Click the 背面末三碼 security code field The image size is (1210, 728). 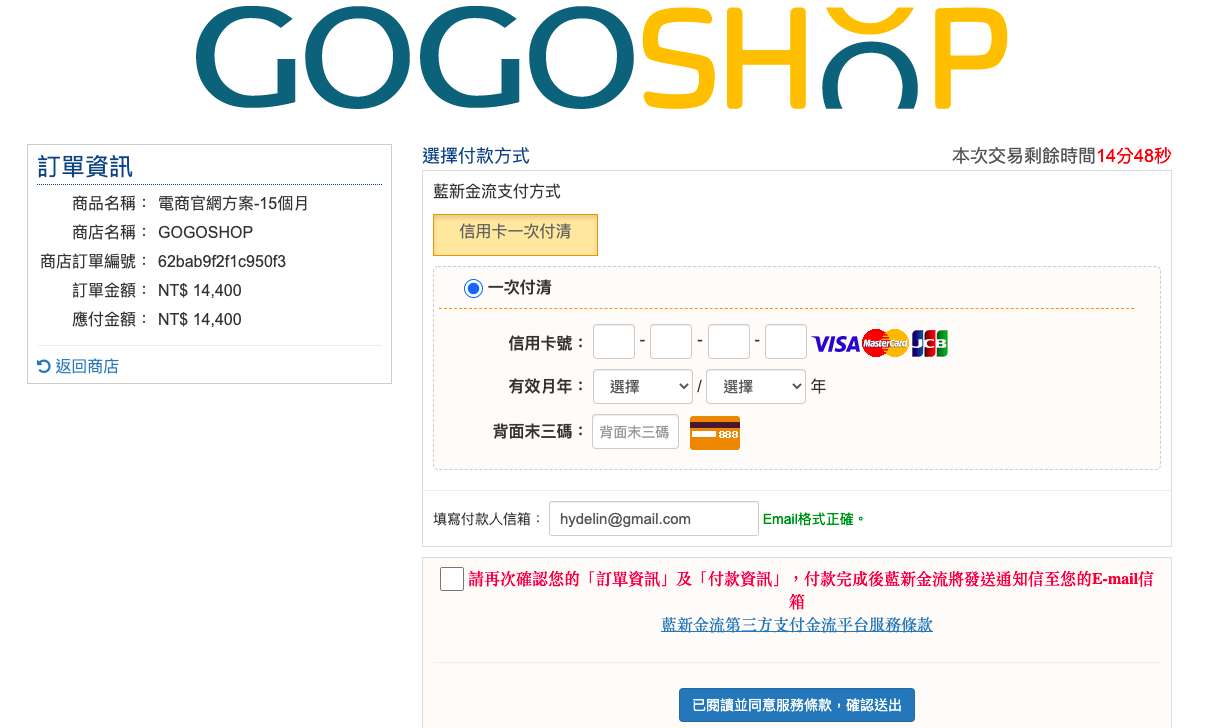(636, 432)
